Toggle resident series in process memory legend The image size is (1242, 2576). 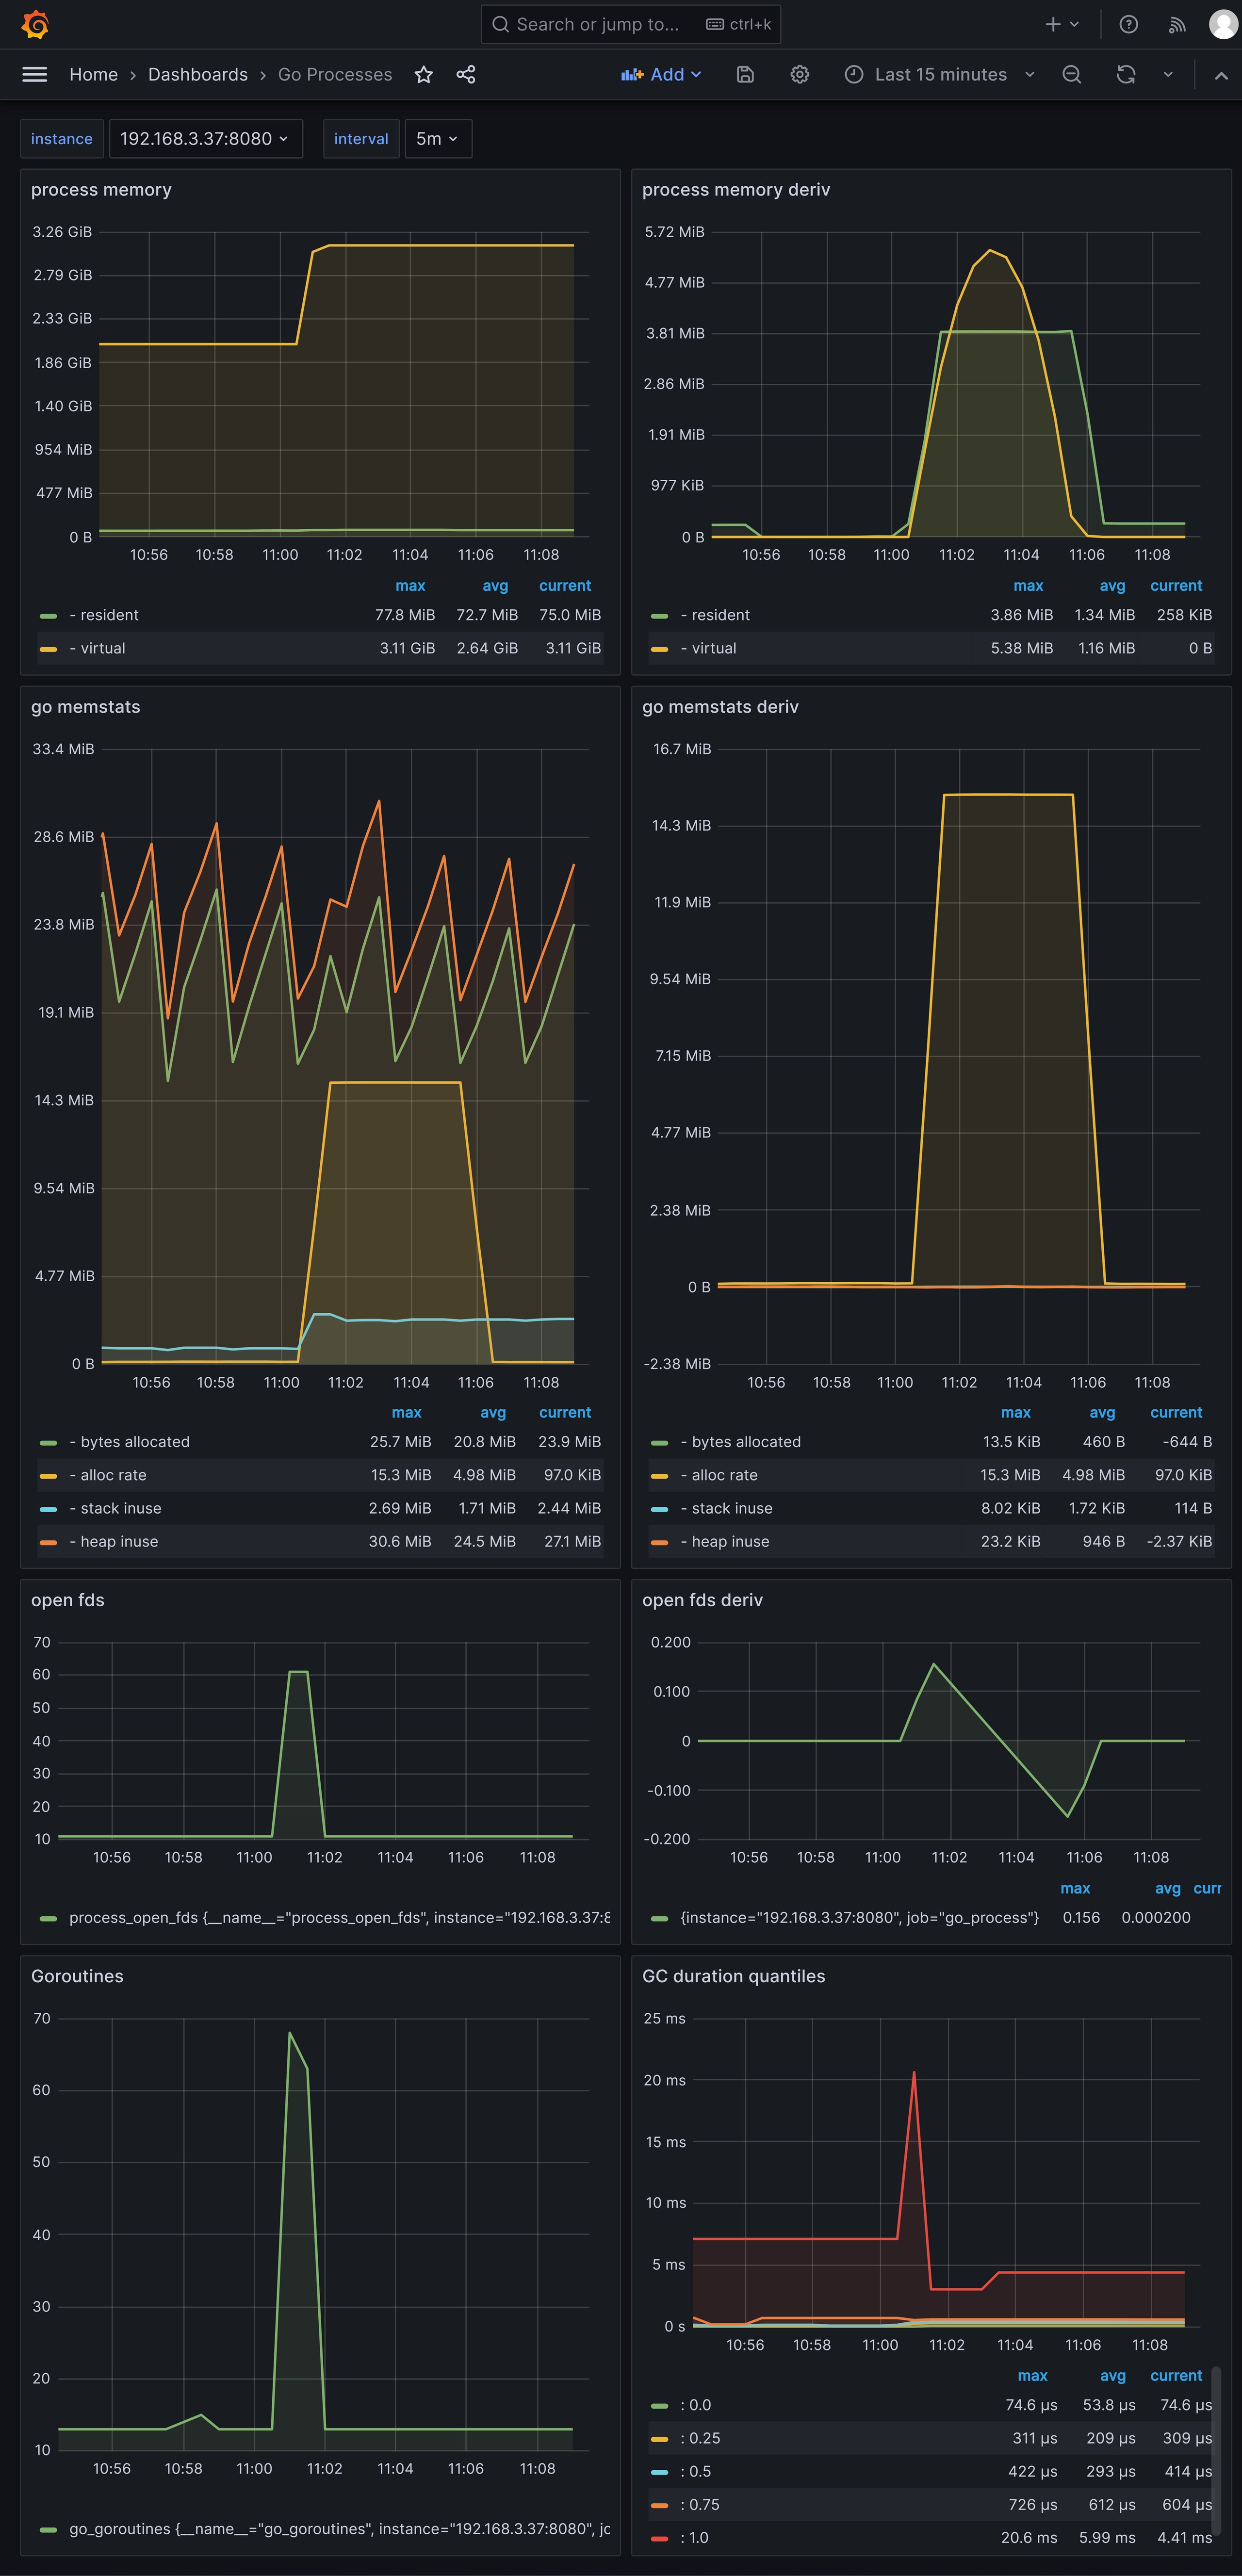tap(103, 615)
